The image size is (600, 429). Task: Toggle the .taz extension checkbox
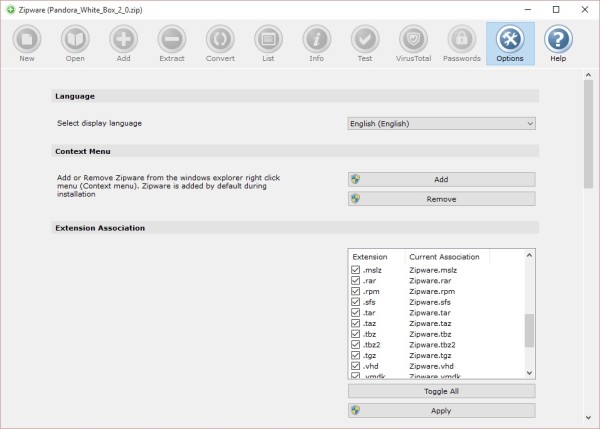tap(355, 323)
